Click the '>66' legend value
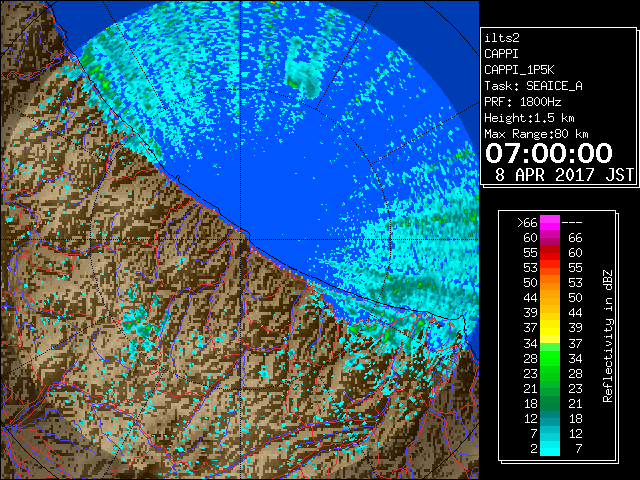Screen dimensions: 640x480 tap(527, 223)
